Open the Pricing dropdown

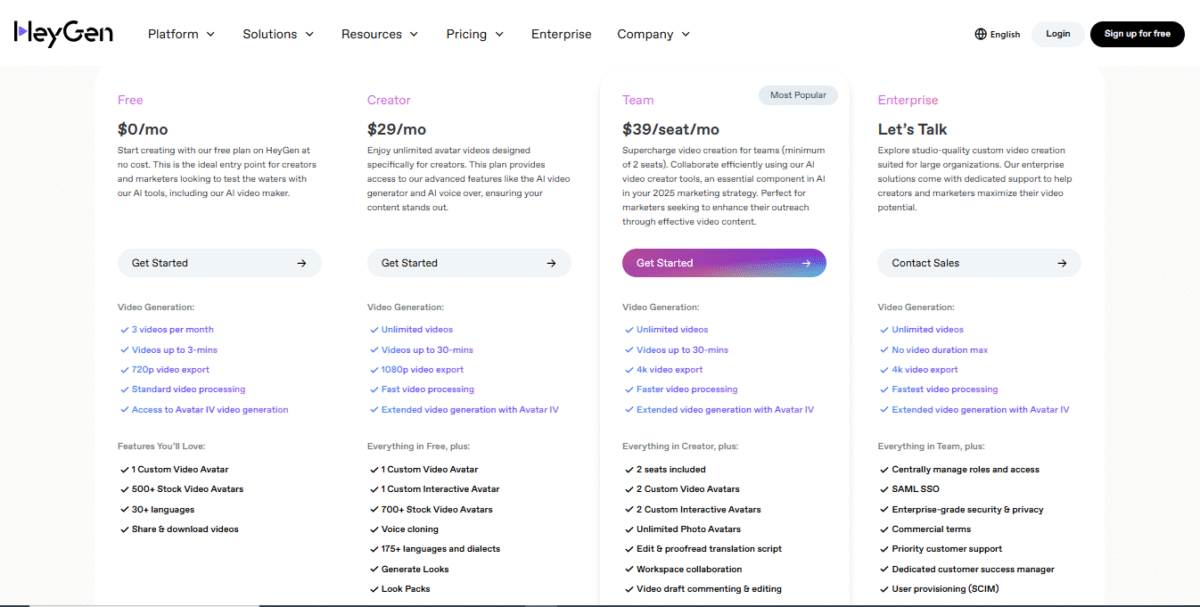[474, 33]
